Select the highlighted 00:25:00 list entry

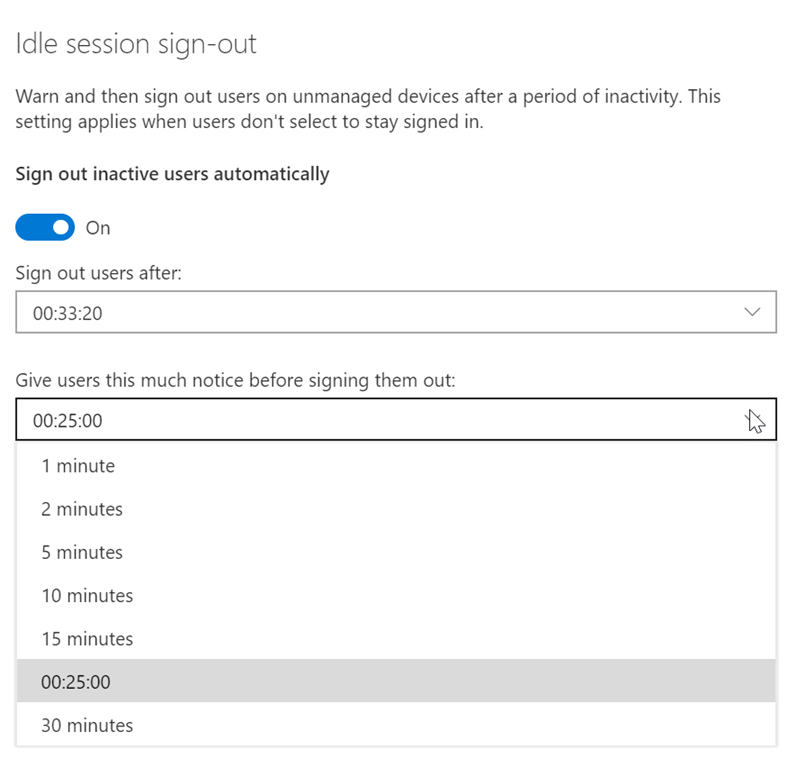76,682
